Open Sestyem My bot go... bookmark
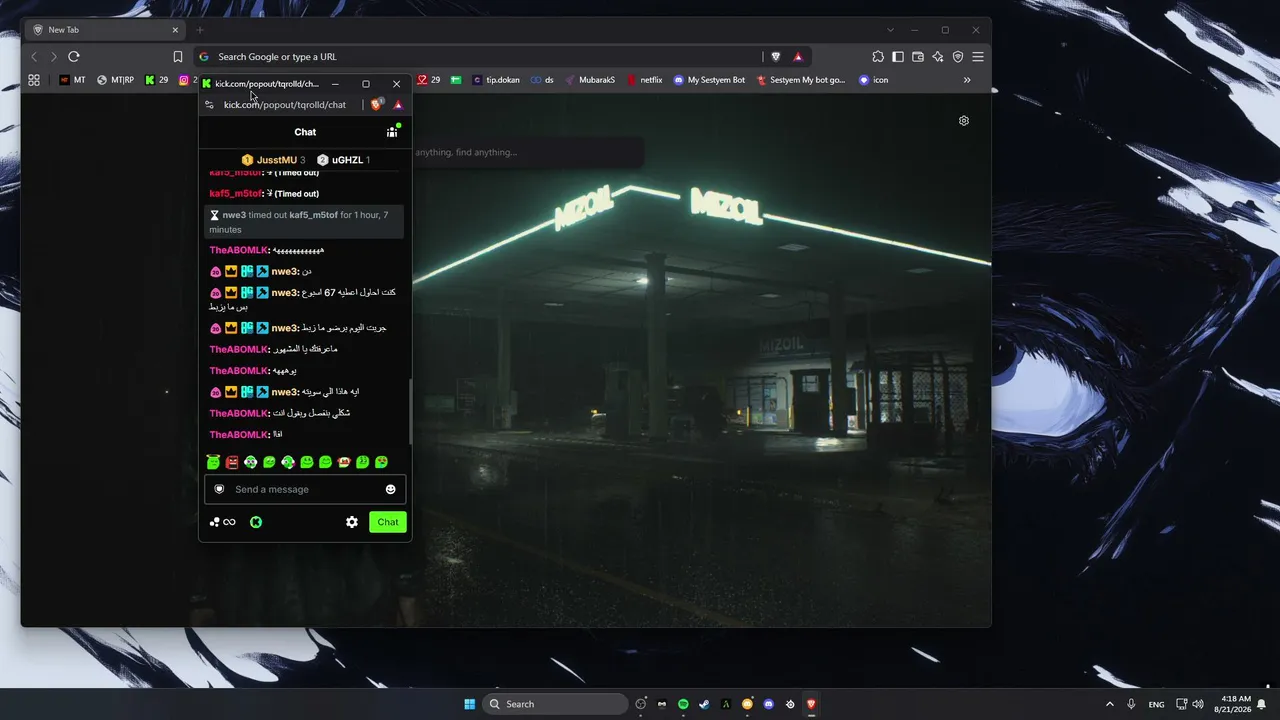Image resolution: width=1280 pixels, height=720 pixels. (x=801, y=80)
